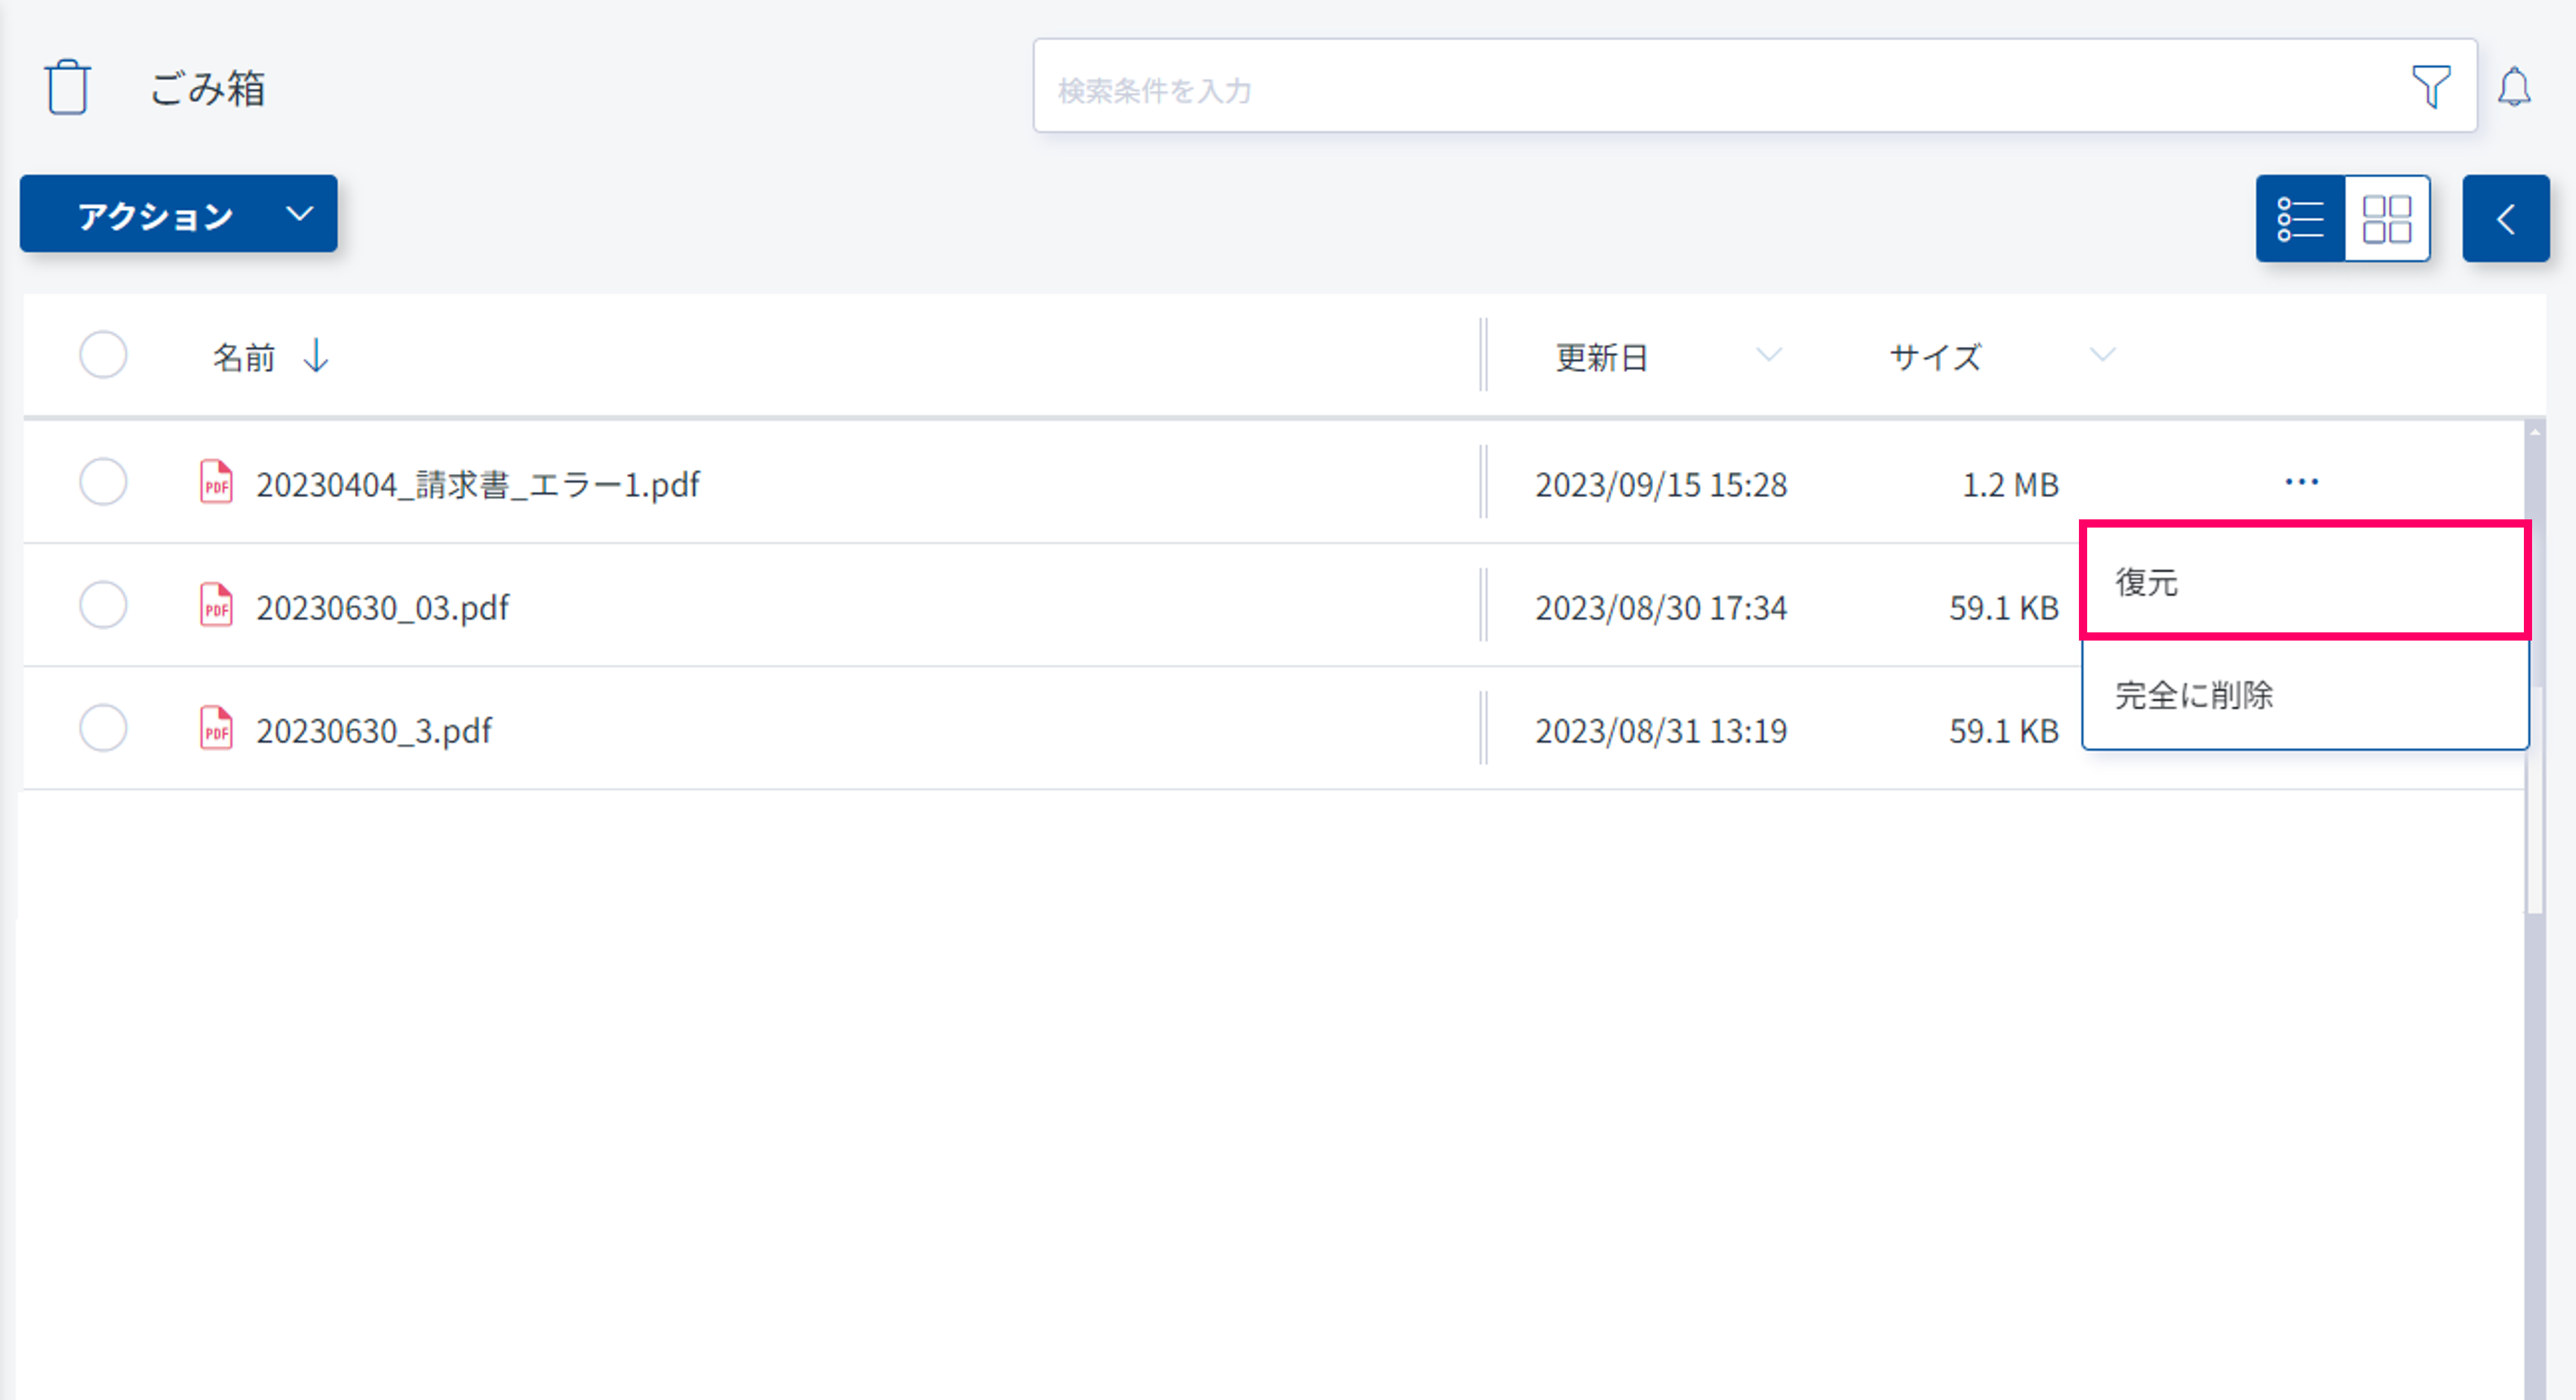Sort by 名前 column header

point(243,357)
